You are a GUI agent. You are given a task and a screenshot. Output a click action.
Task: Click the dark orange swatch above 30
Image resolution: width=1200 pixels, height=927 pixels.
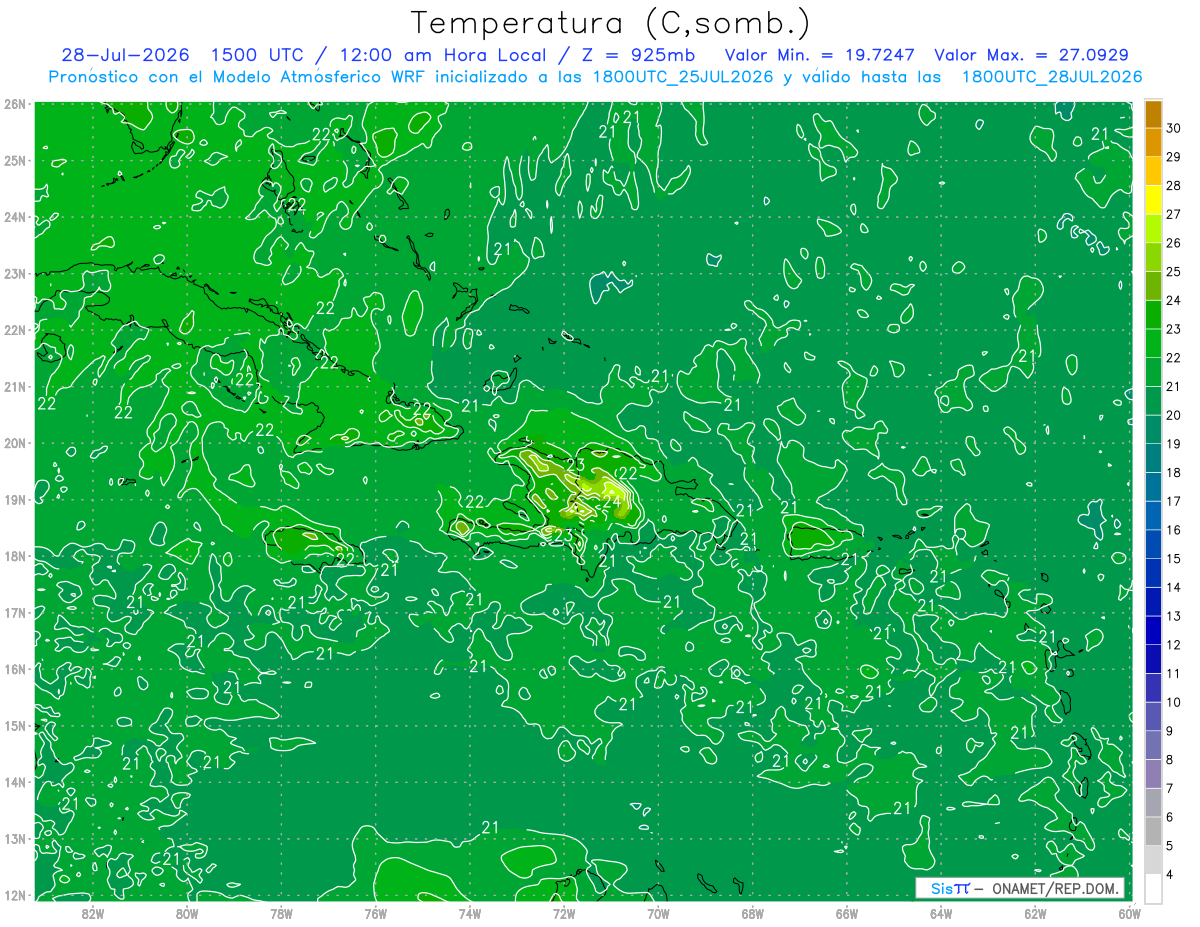pos(1153,114)
